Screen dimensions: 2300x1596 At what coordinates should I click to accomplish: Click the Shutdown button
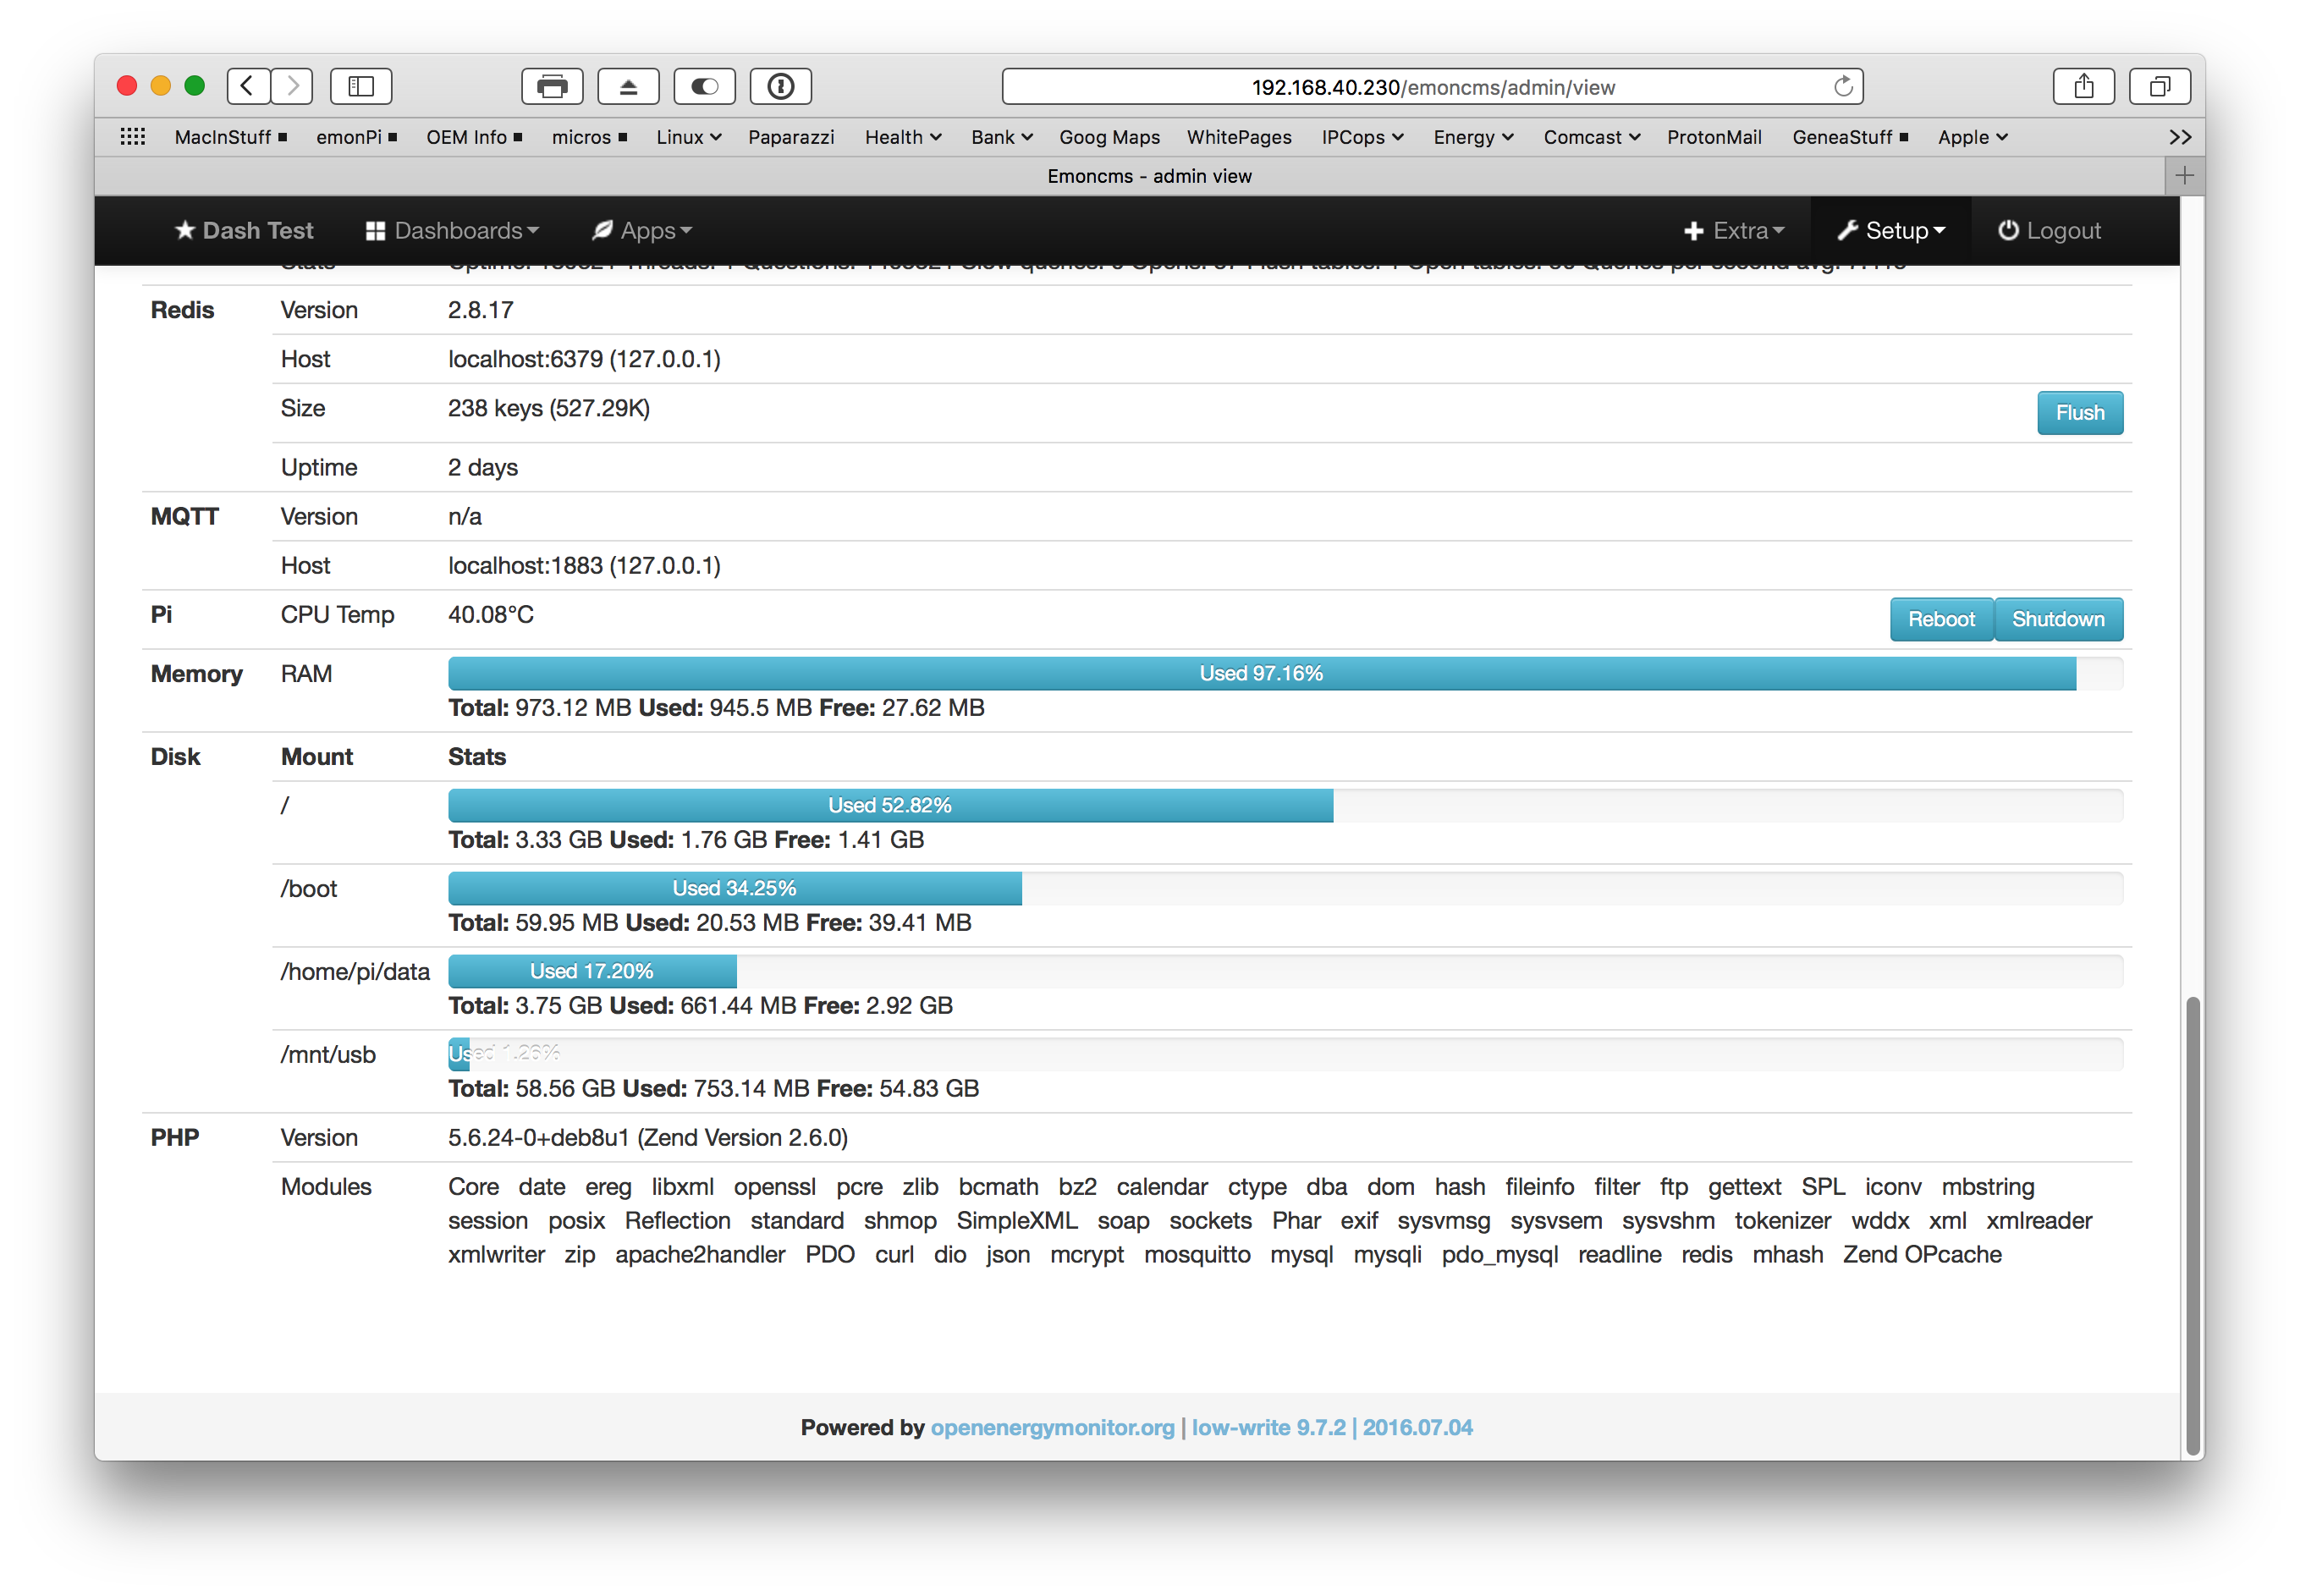[2058, 619]
